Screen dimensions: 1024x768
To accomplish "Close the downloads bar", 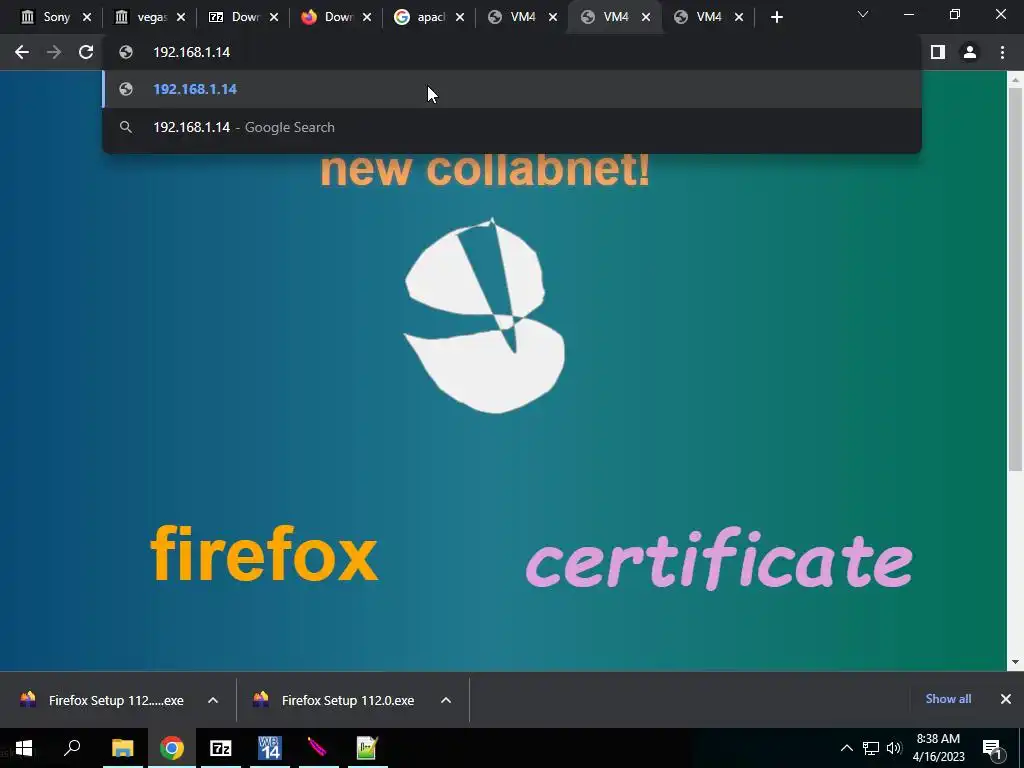I will [1006, 699].
